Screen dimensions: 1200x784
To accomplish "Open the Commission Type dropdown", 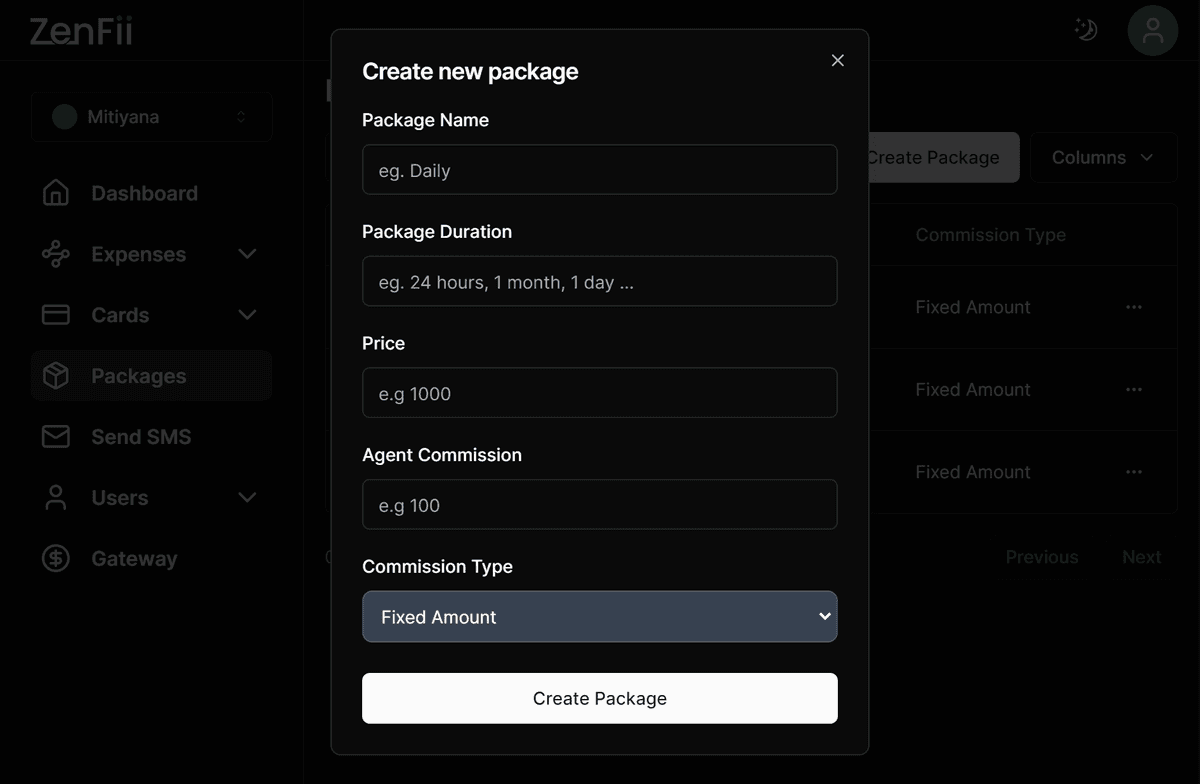I will (599, 617).
